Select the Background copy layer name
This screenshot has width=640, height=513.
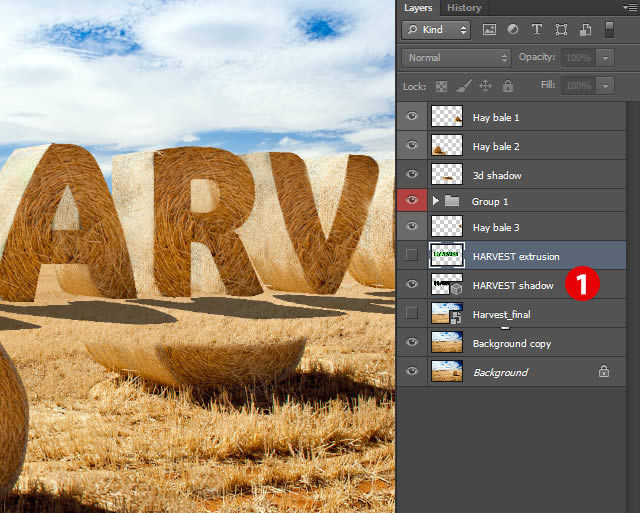(x=512, y=344)
